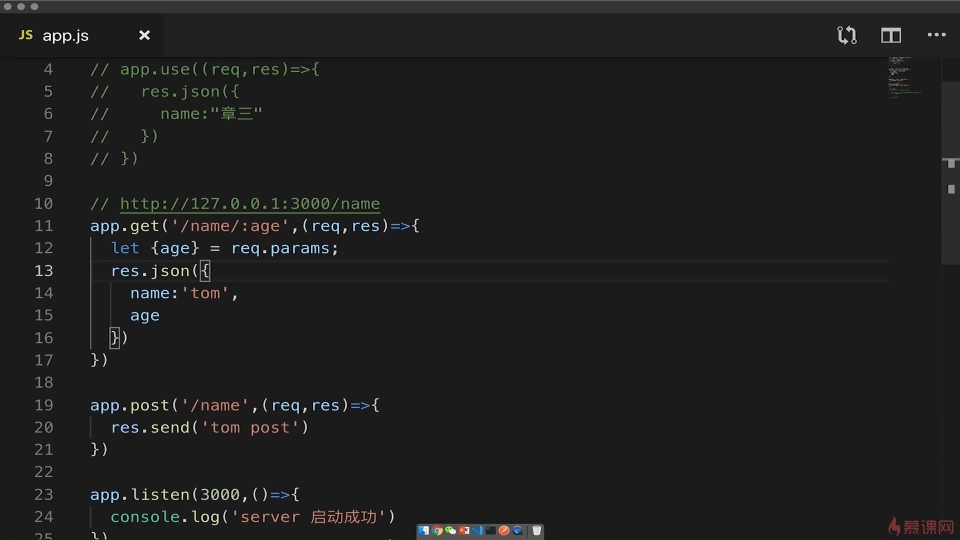Open Terminal from the dock

coord(491,530)
